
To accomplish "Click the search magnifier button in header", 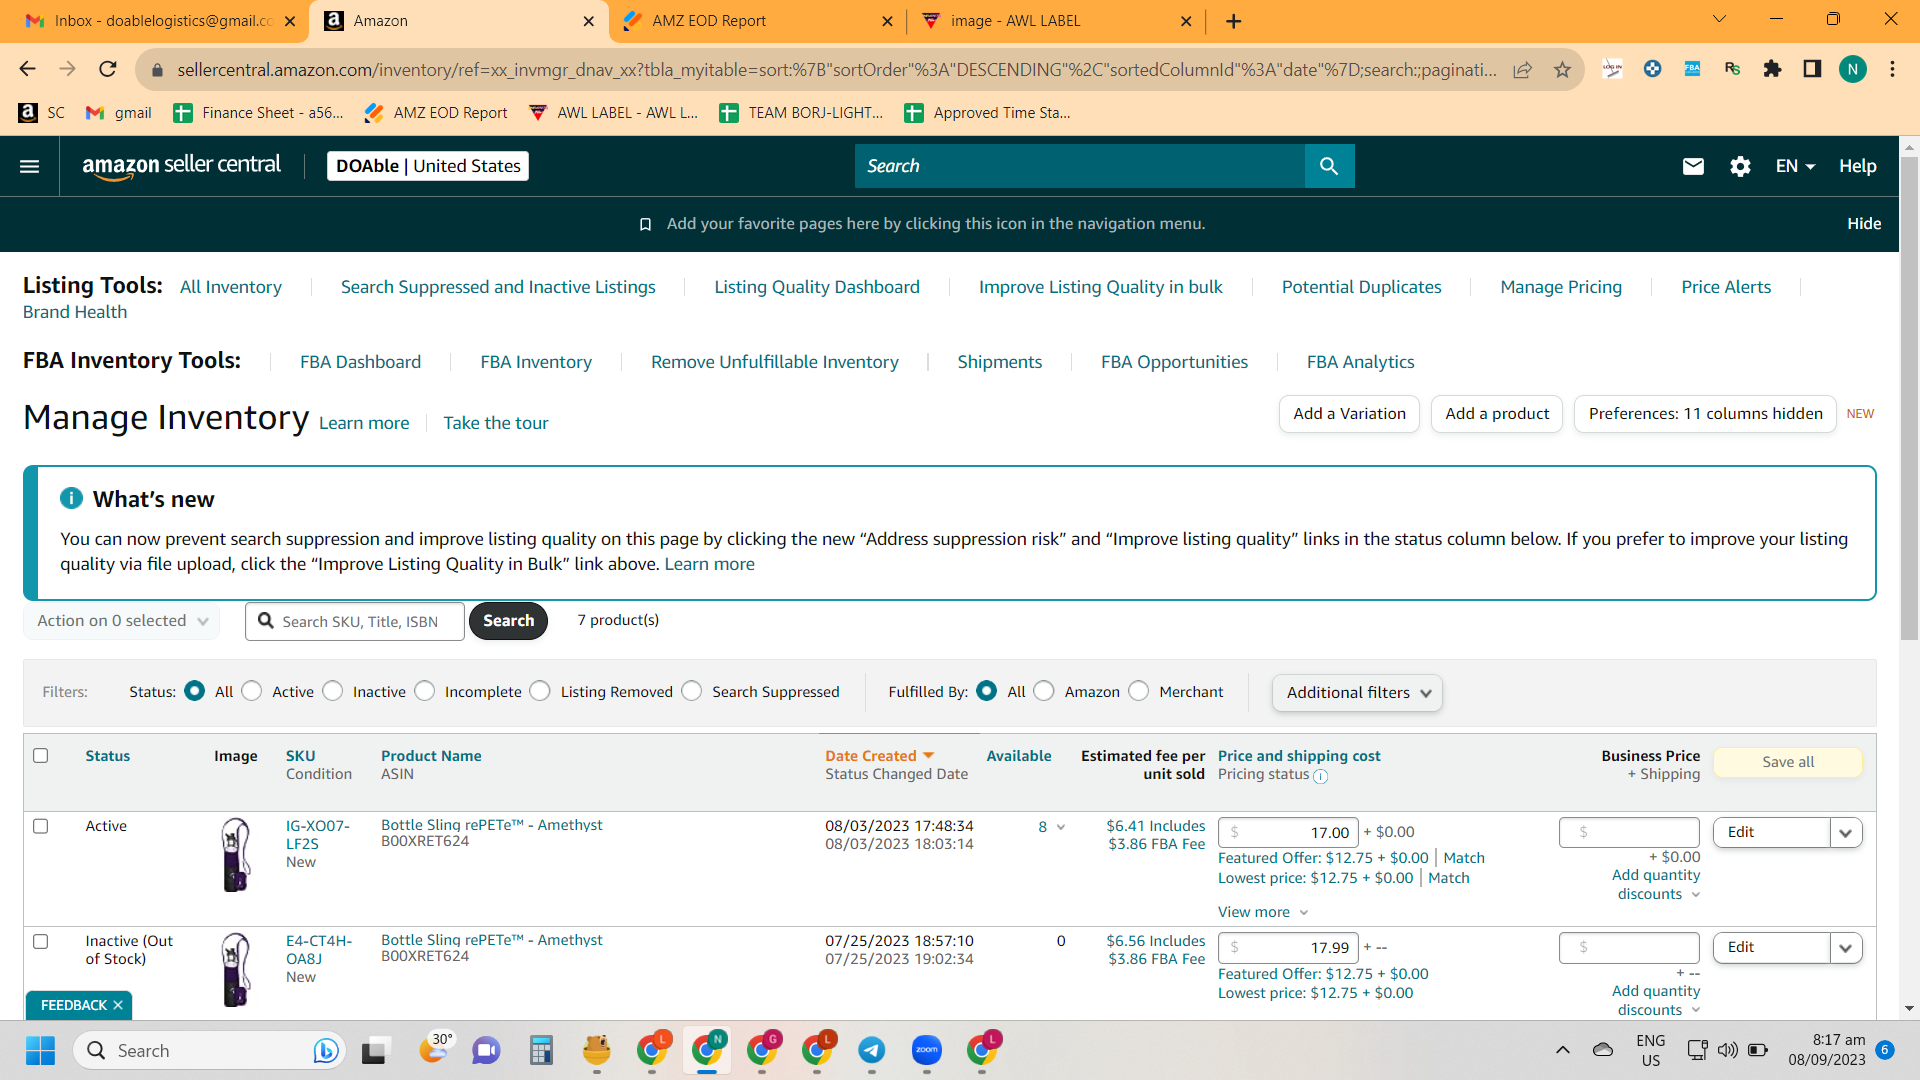I will (x=1329, y=166).
